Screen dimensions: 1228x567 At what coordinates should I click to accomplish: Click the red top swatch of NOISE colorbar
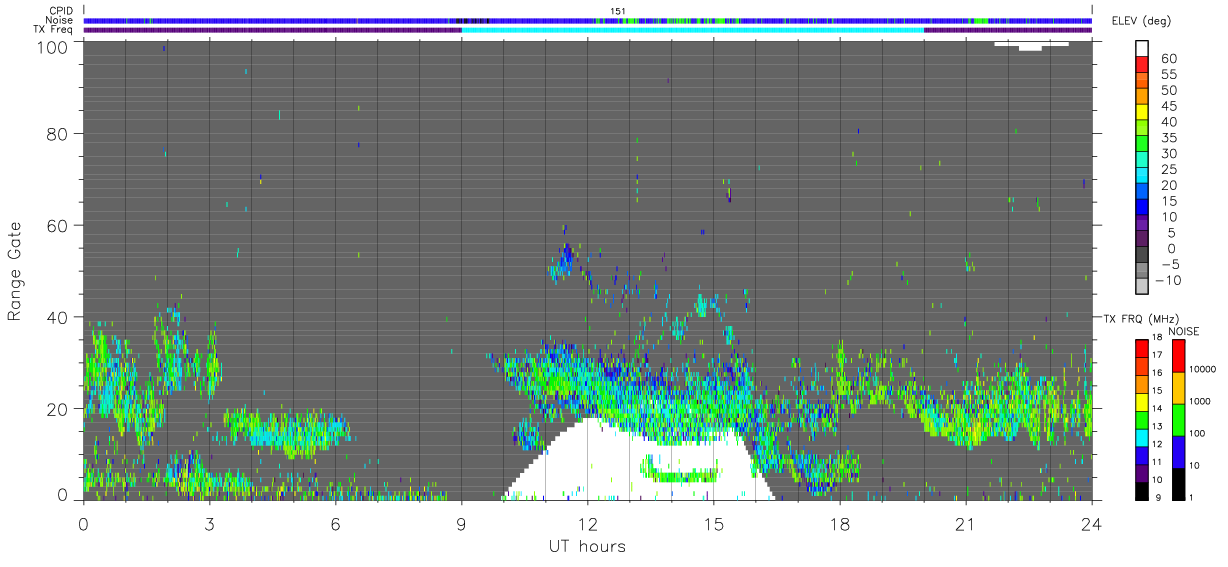point(1180,355)
